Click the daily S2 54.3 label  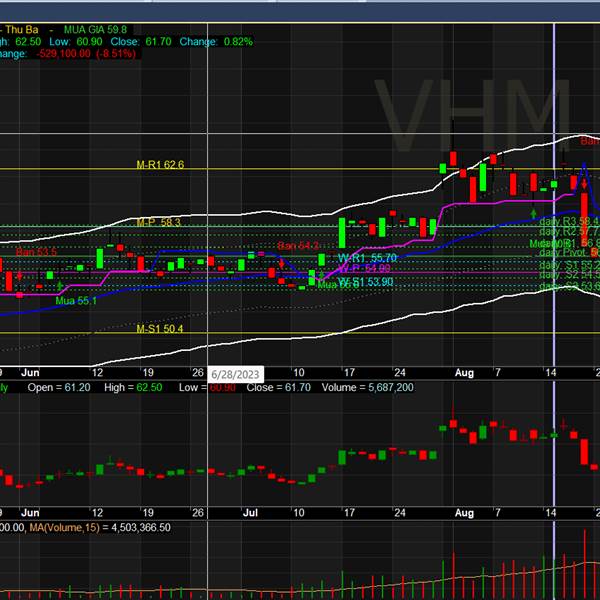pos(569,274)
